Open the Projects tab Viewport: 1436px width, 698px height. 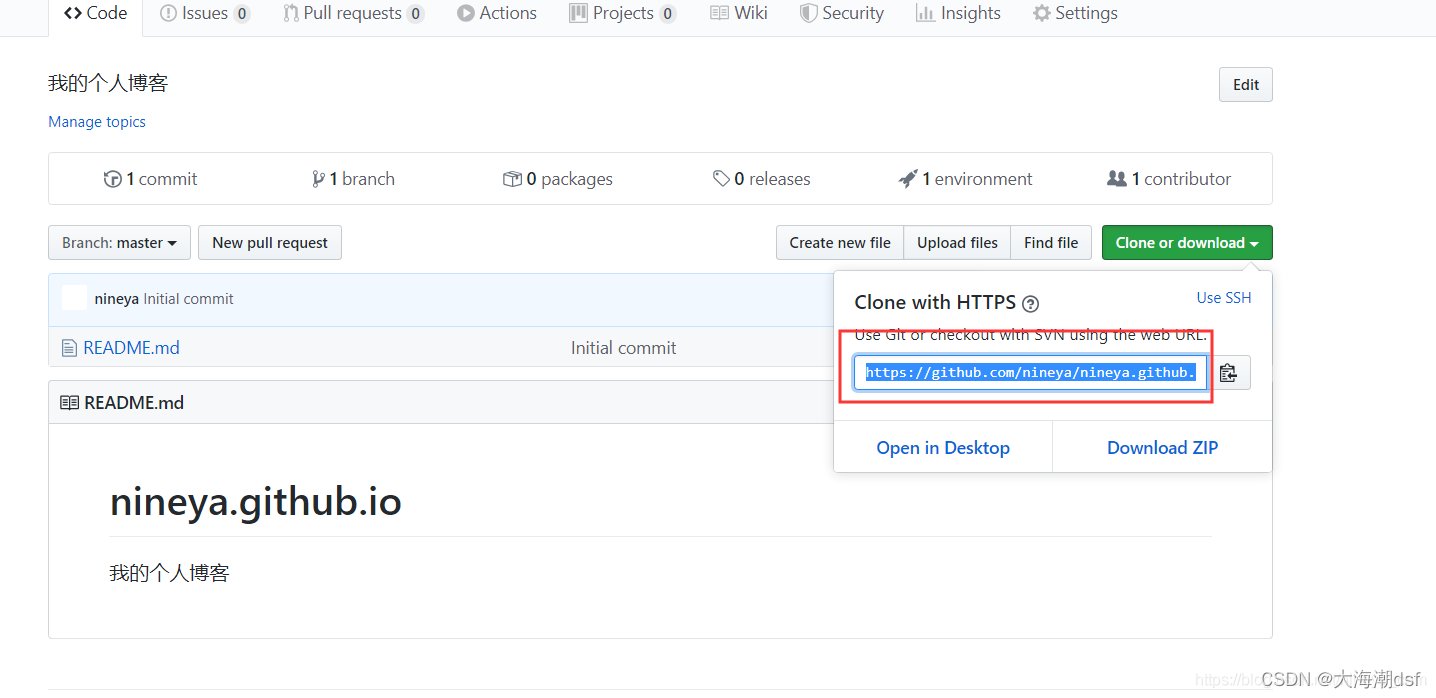click(622, 13)
